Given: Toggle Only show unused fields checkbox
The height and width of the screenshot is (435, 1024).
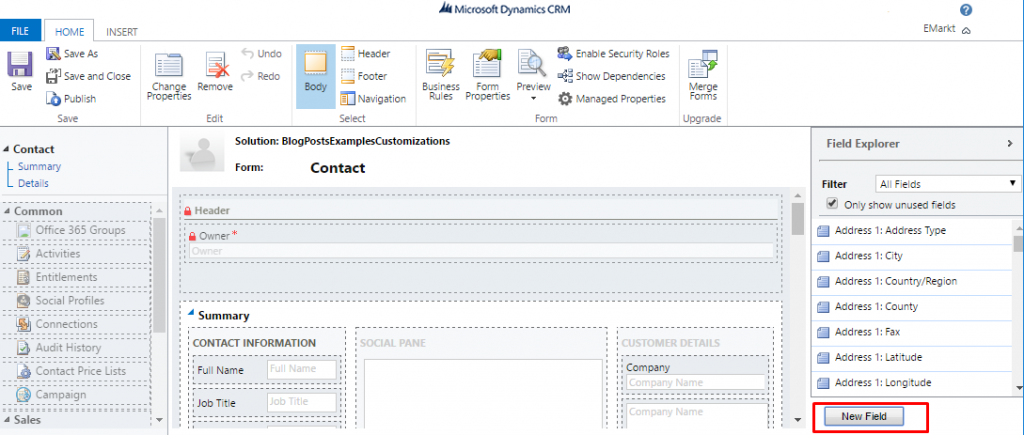Looking at the screenshot, I should pos(832,203).
